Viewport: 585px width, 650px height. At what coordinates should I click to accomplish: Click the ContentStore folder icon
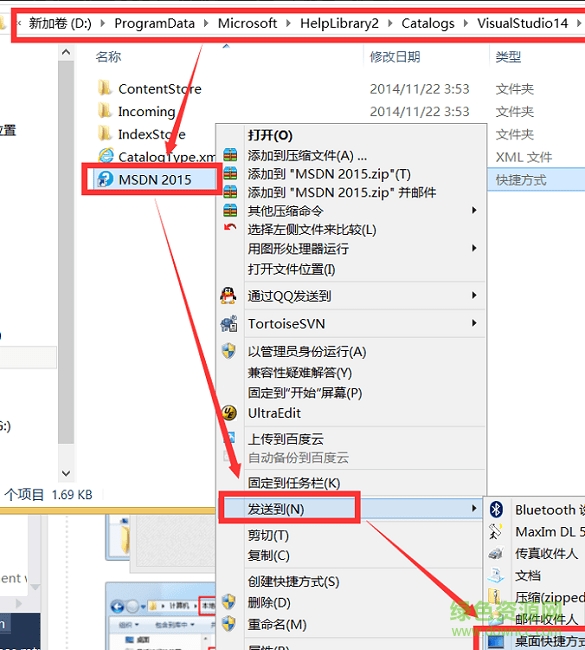coord(105,88)
